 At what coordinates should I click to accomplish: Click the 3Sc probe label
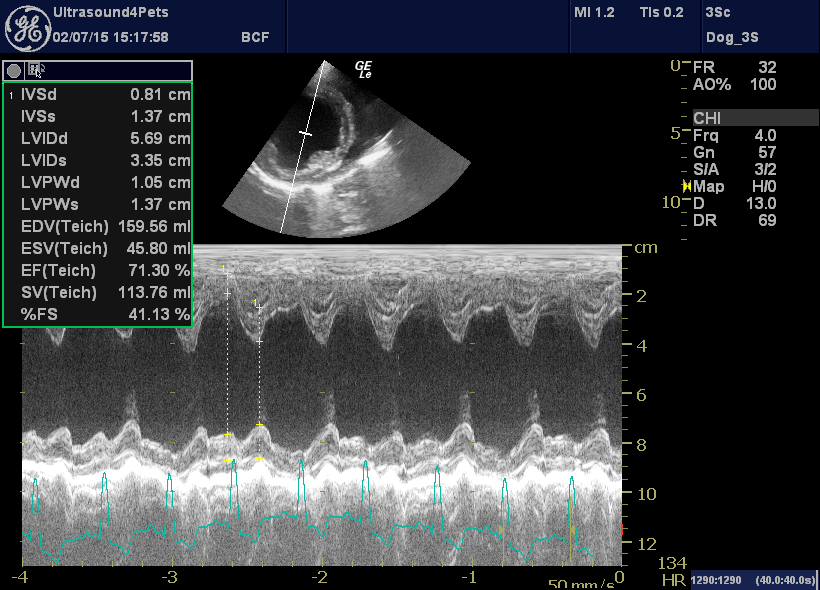click(718, 13)
